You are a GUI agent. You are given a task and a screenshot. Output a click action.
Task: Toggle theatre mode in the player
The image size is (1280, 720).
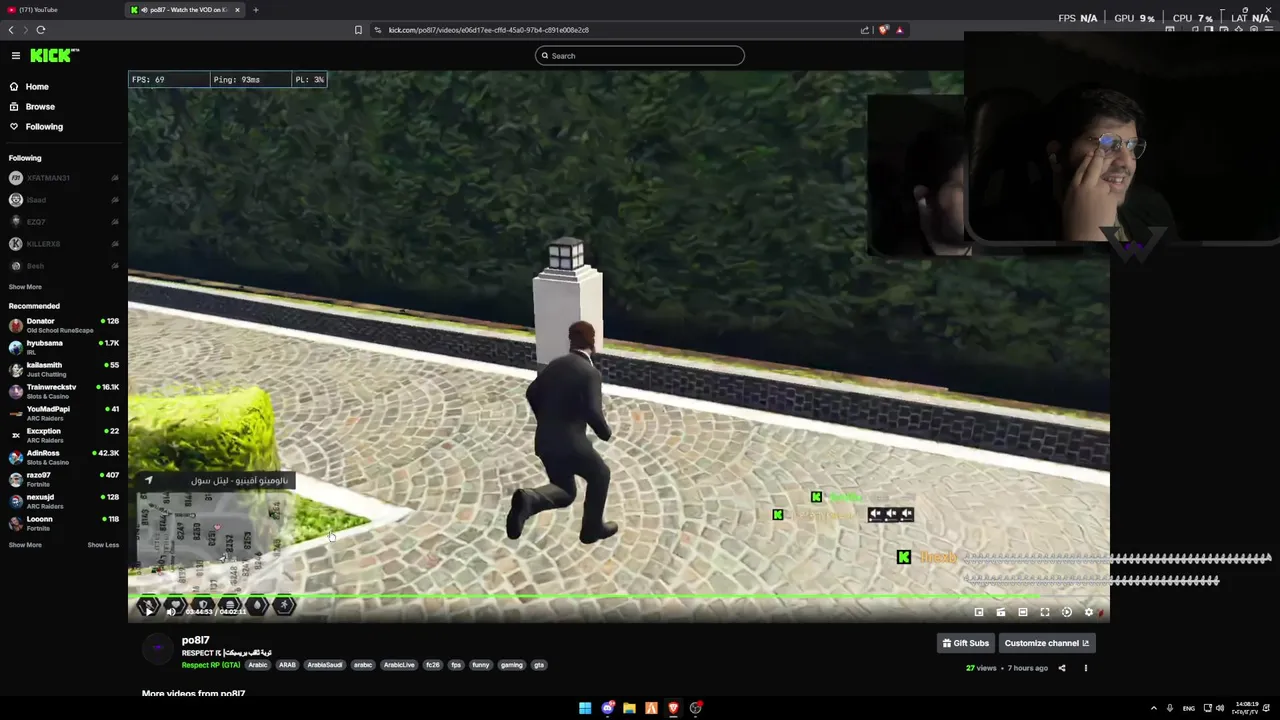tap(1023, 612)
